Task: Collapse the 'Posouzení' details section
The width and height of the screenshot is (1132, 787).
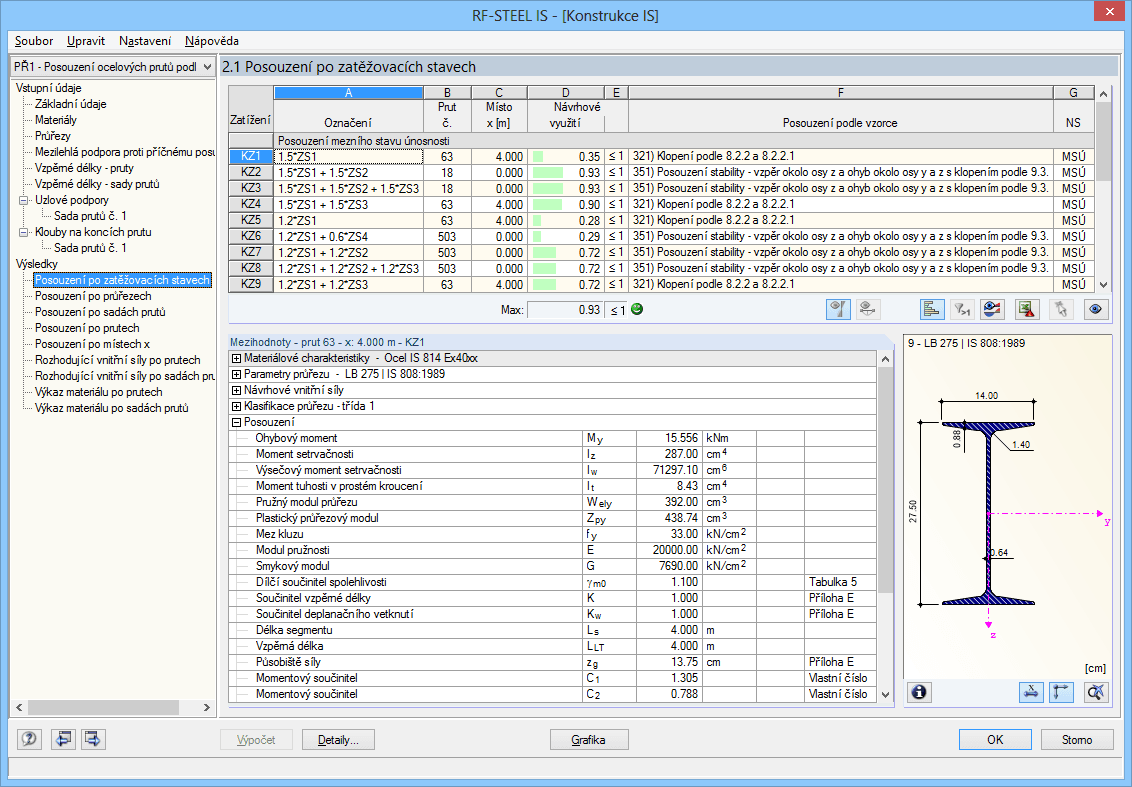Action: [x=236, y=423]
